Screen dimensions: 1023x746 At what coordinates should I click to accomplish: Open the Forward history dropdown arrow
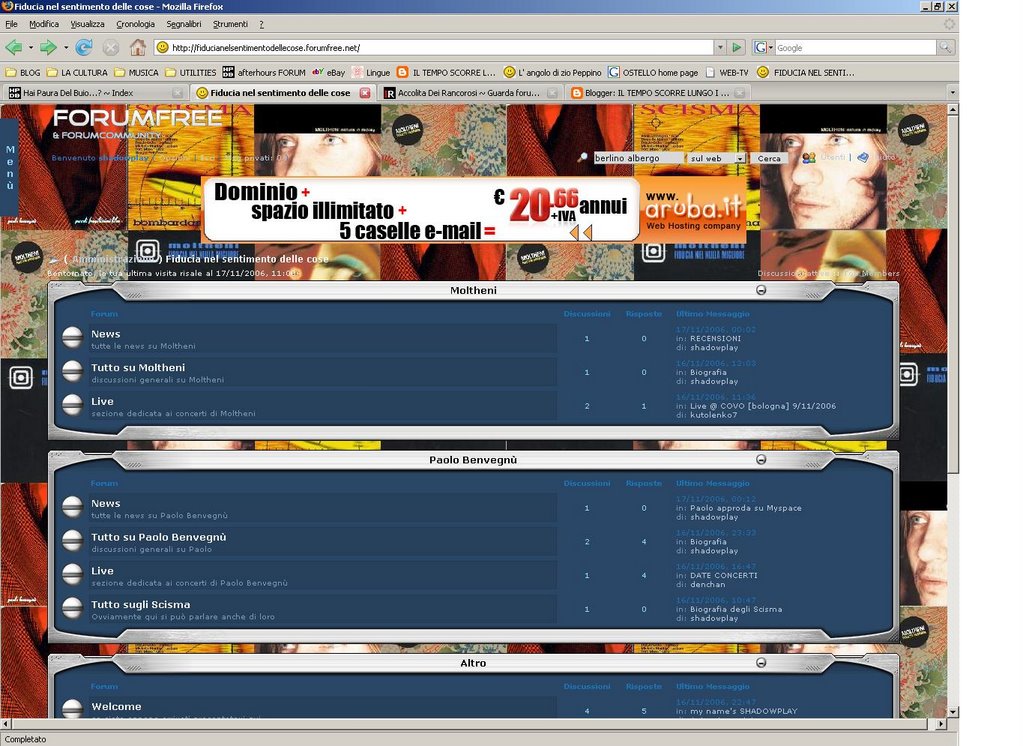[x=66, y=48]
